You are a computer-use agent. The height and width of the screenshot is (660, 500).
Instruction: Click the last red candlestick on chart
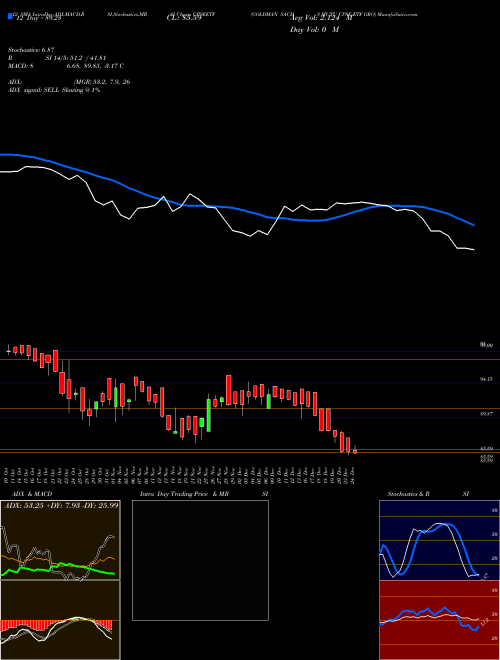click(x=355, y=451)
